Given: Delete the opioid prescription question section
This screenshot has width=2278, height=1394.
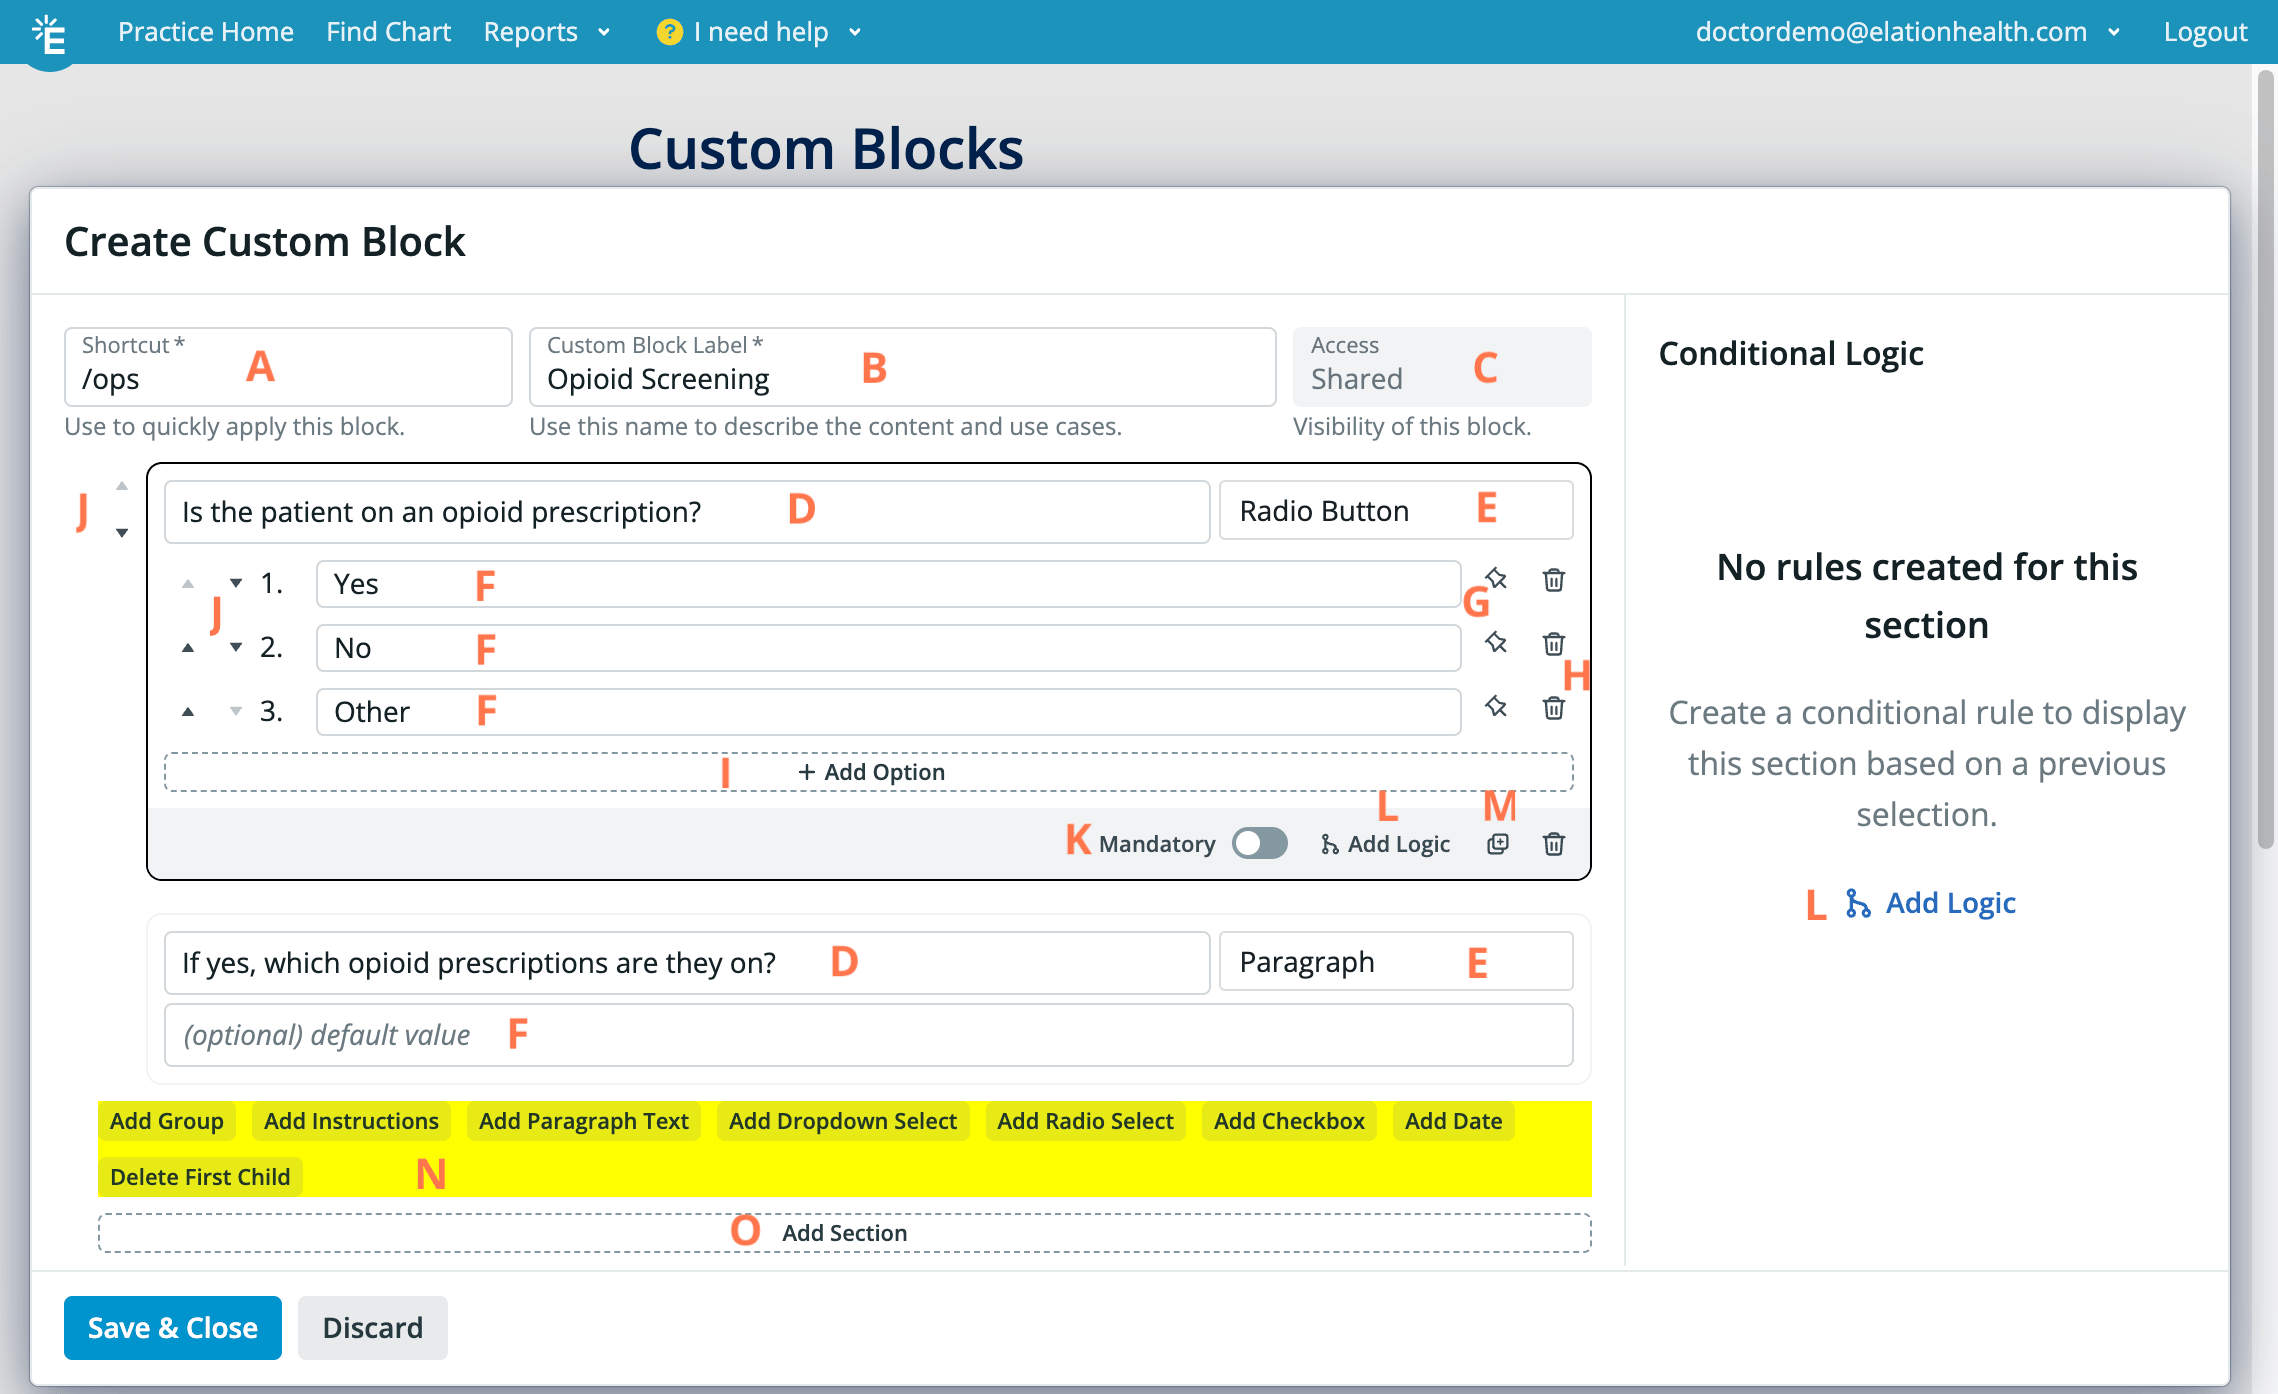Looking at the screenshot, I should [x=1554, y=844].
